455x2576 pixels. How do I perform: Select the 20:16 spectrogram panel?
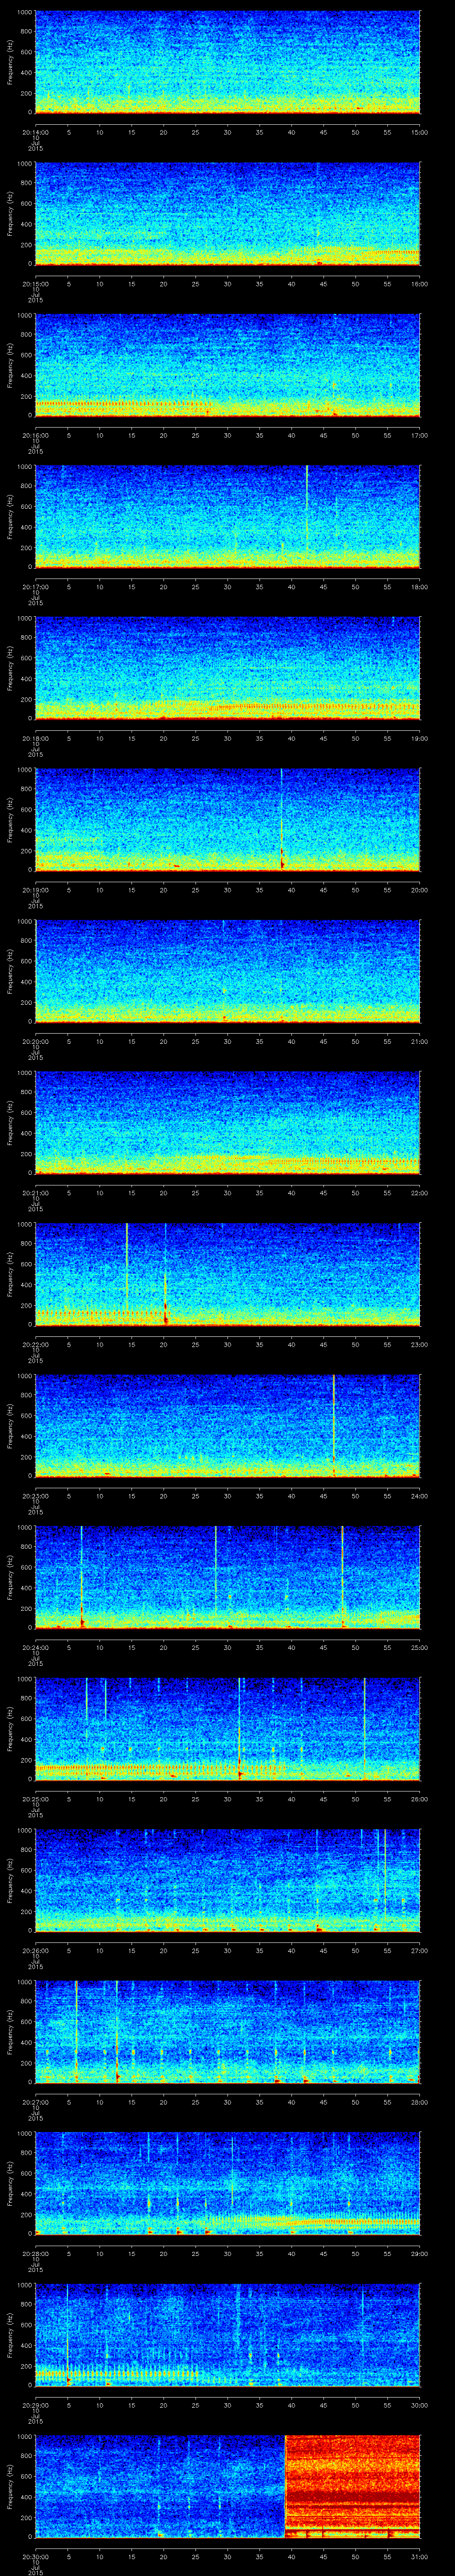pos(227,364)
